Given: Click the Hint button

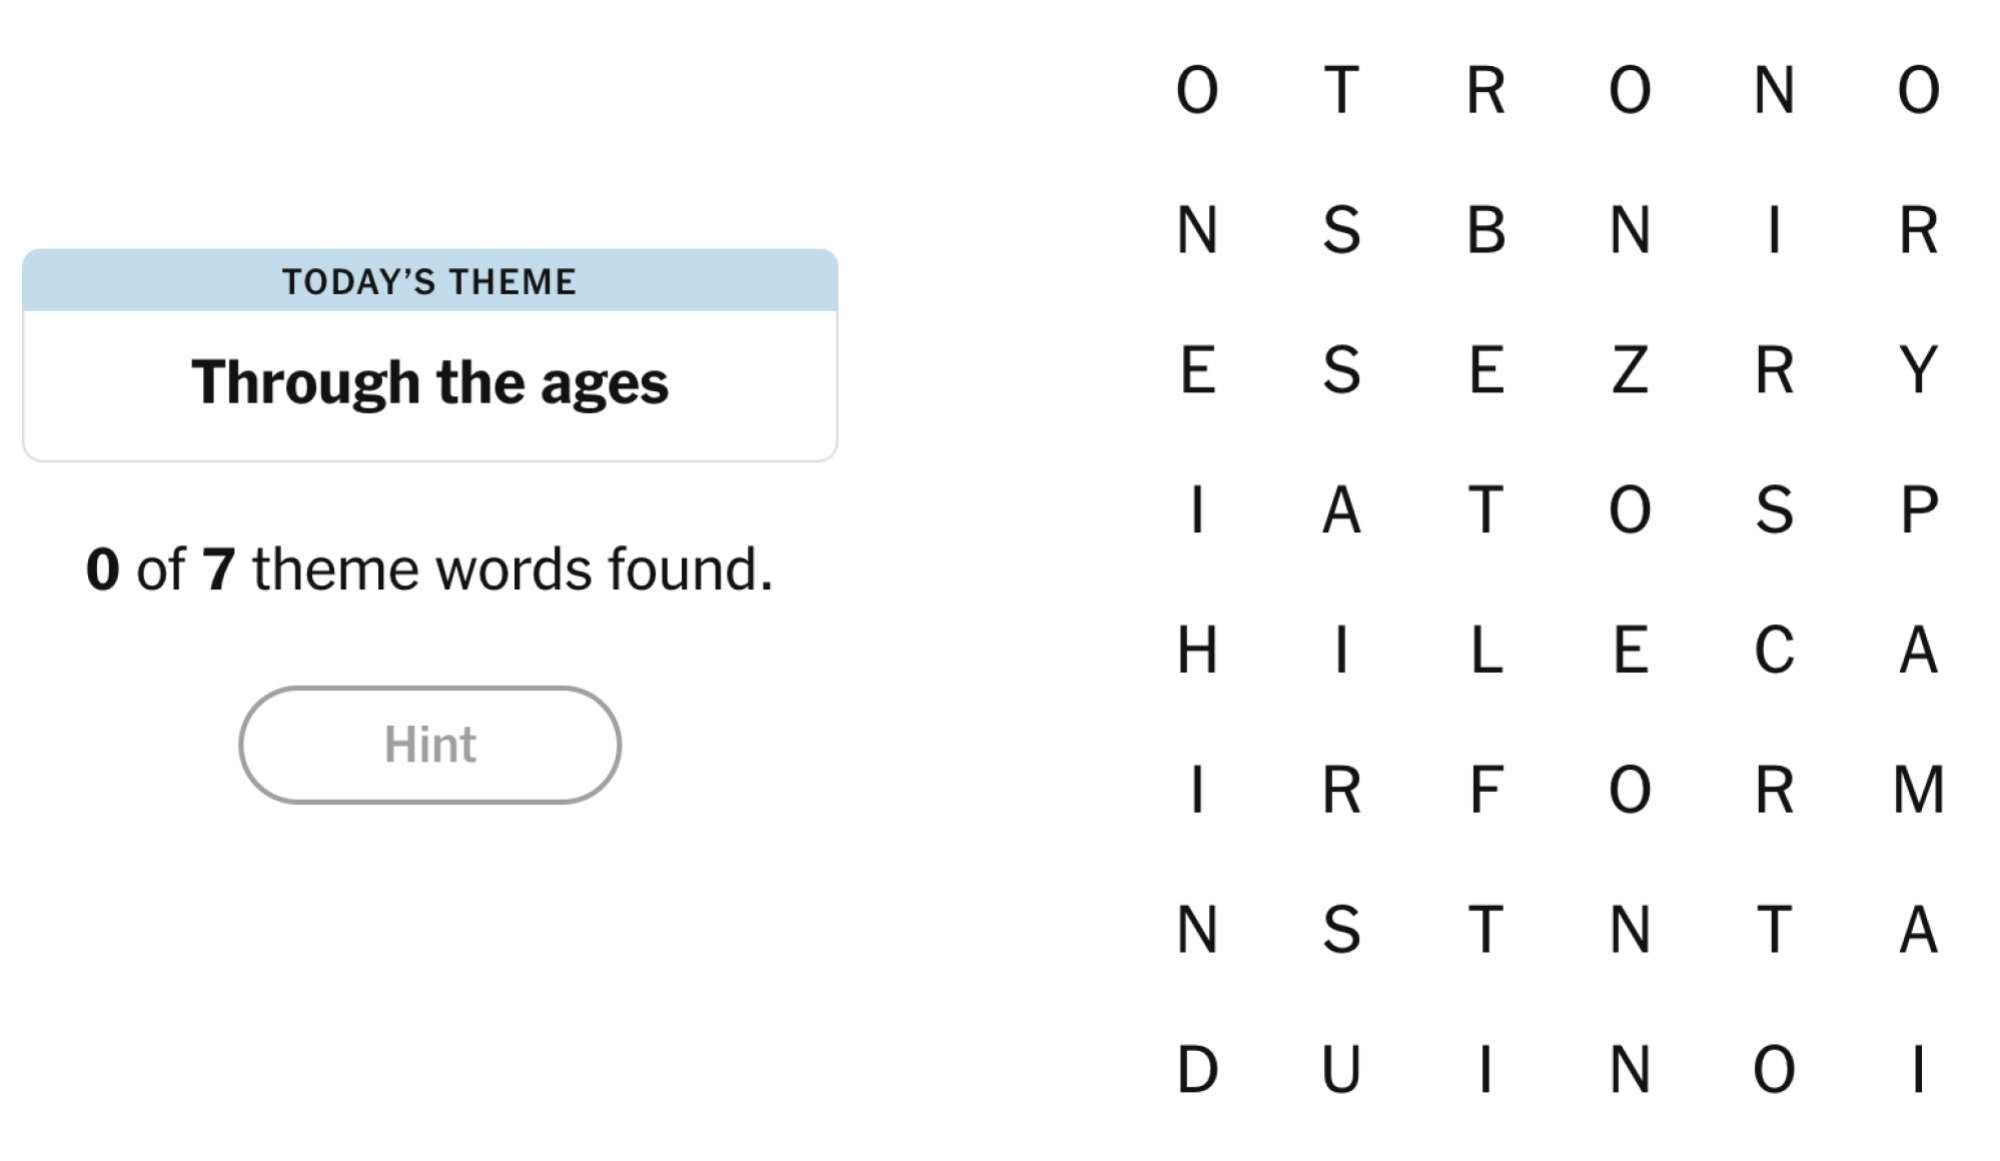Looking at the screenshot, I should (x=429, y=744).
